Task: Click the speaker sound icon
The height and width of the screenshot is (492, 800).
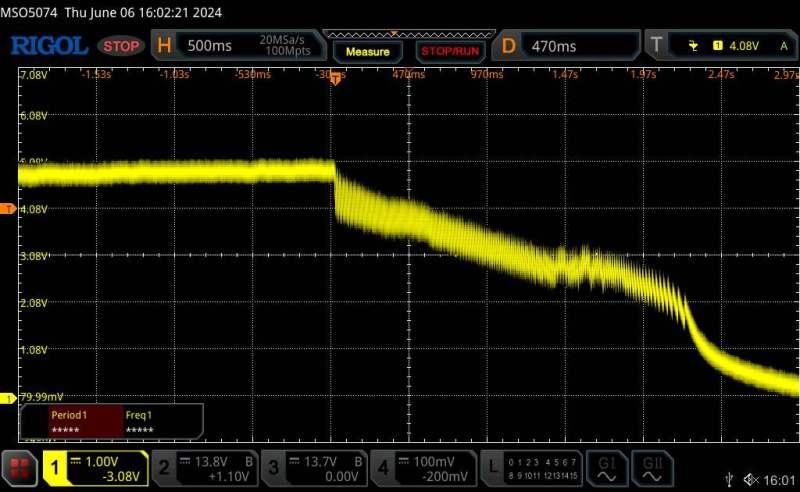Action: coord(753,480)
